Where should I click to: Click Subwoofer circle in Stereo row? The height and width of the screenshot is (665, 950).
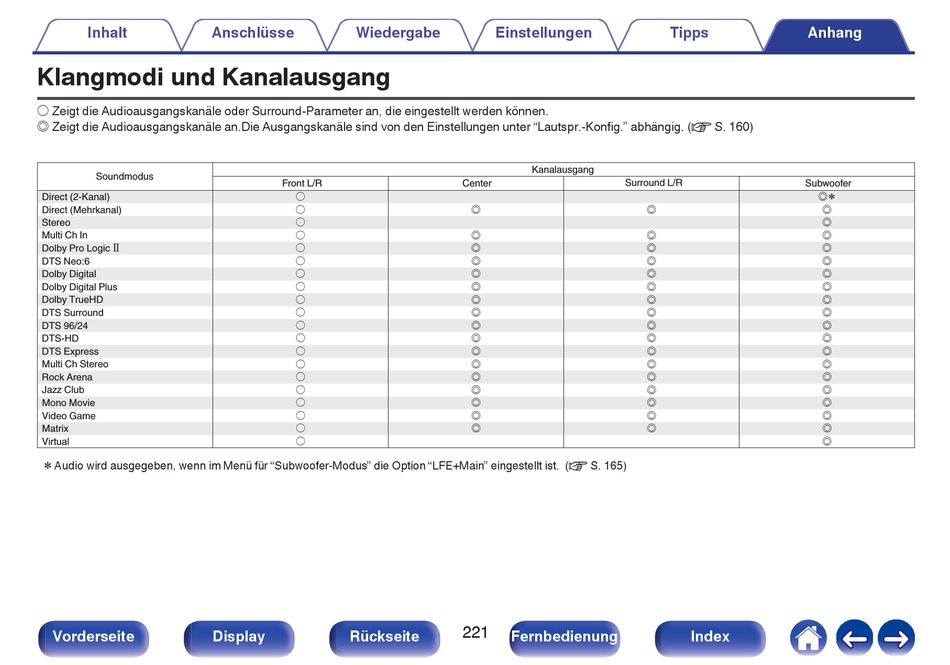tap(827, 222)
